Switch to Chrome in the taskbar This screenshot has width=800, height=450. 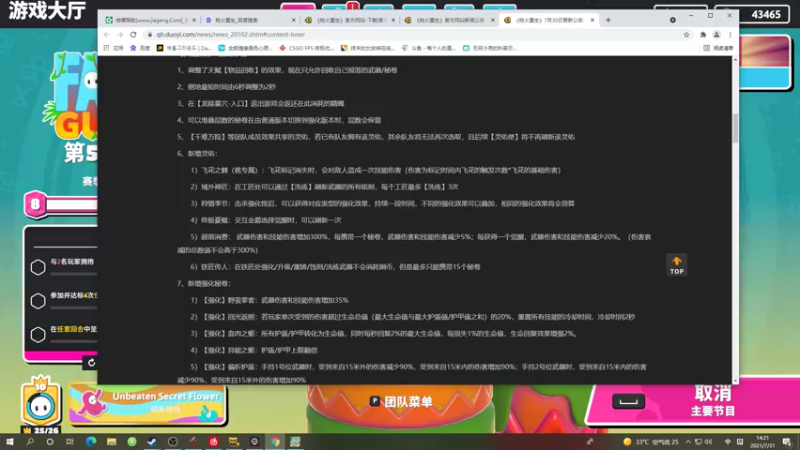(275, 441)
